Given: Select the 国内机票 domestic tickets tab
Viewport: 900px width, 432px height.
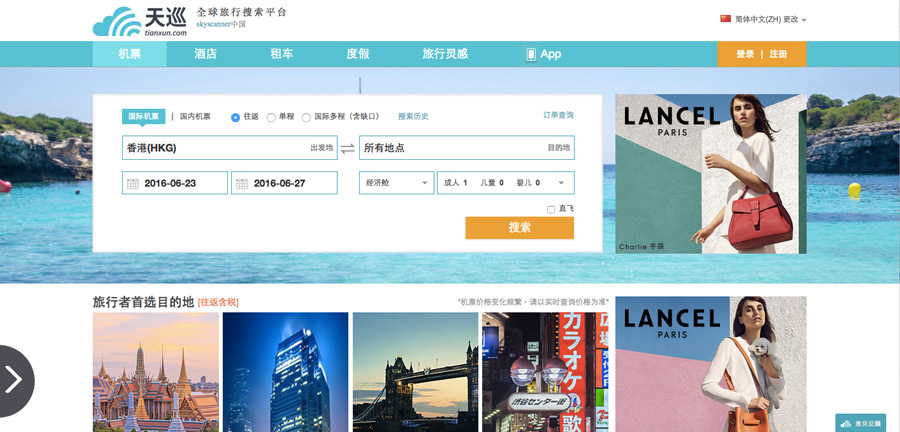Looking at the screenshot, I should click(x=195, y=116).
